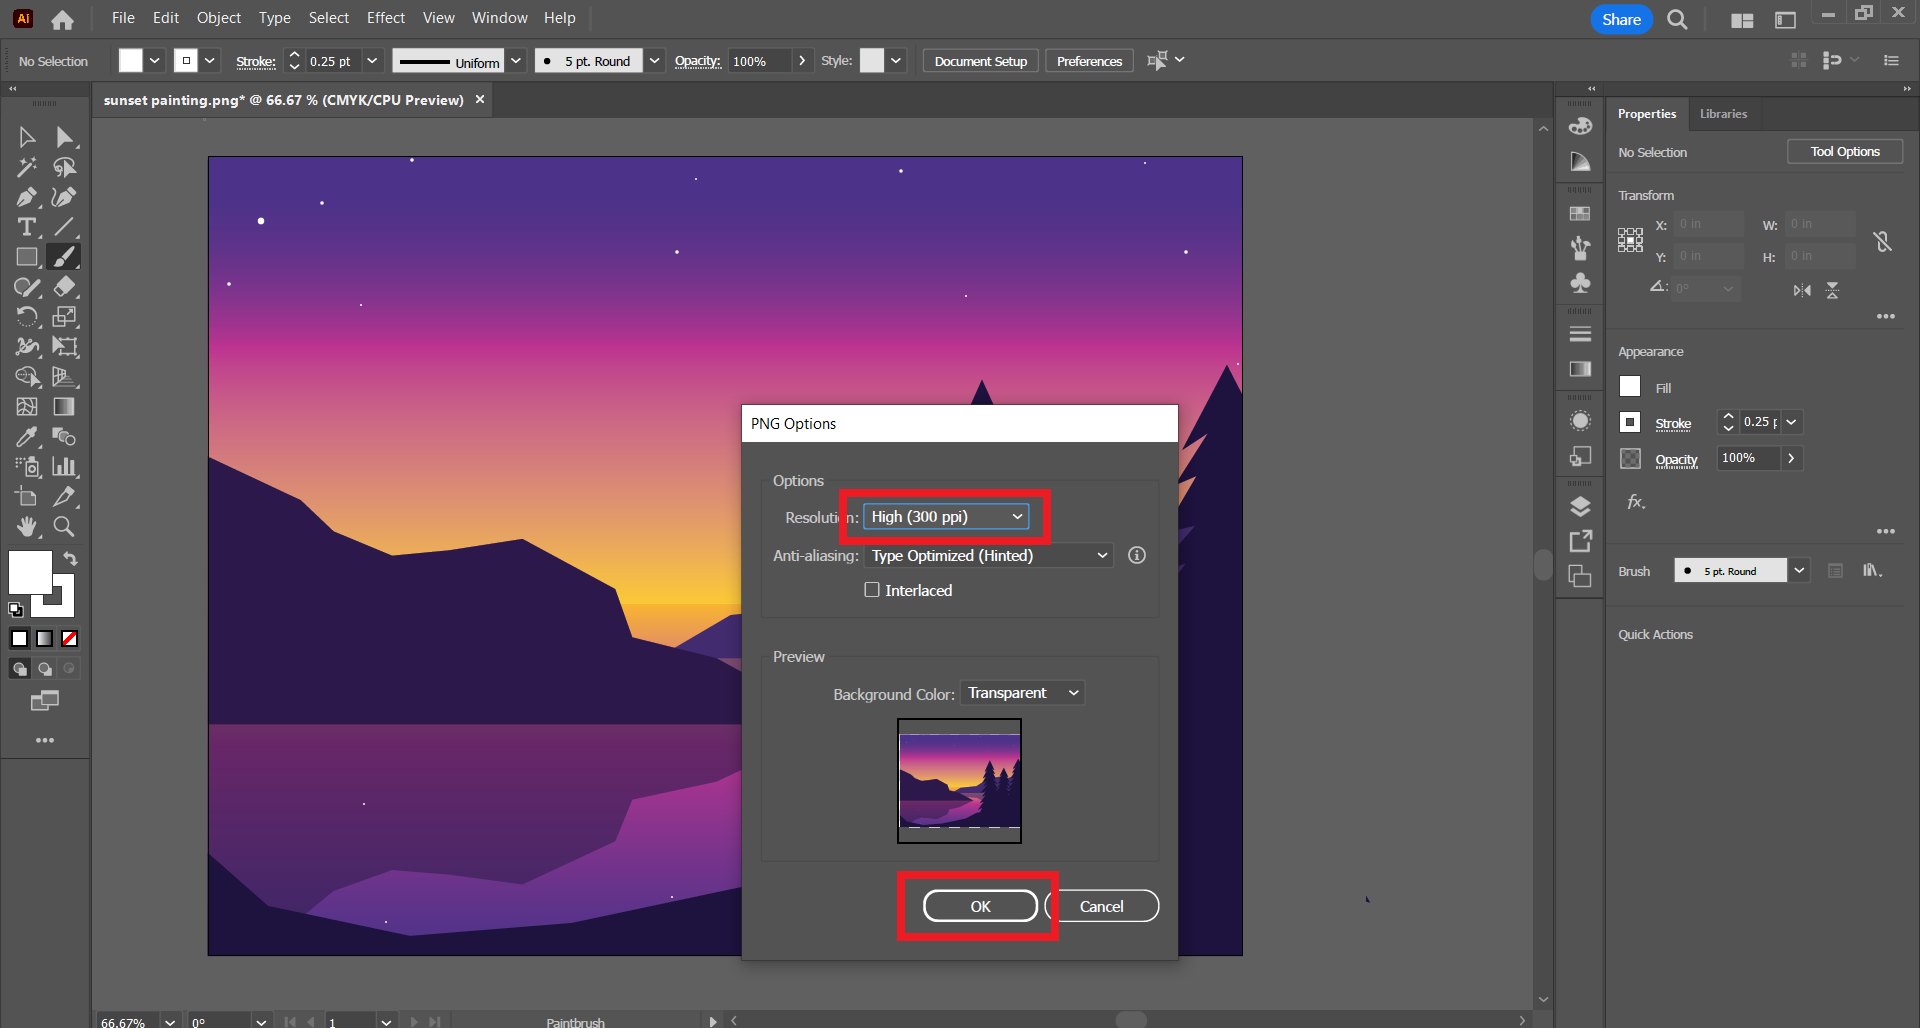Swap fill and stroke colors
The height and width of the screenshot is (1028, 1922).
71,558
